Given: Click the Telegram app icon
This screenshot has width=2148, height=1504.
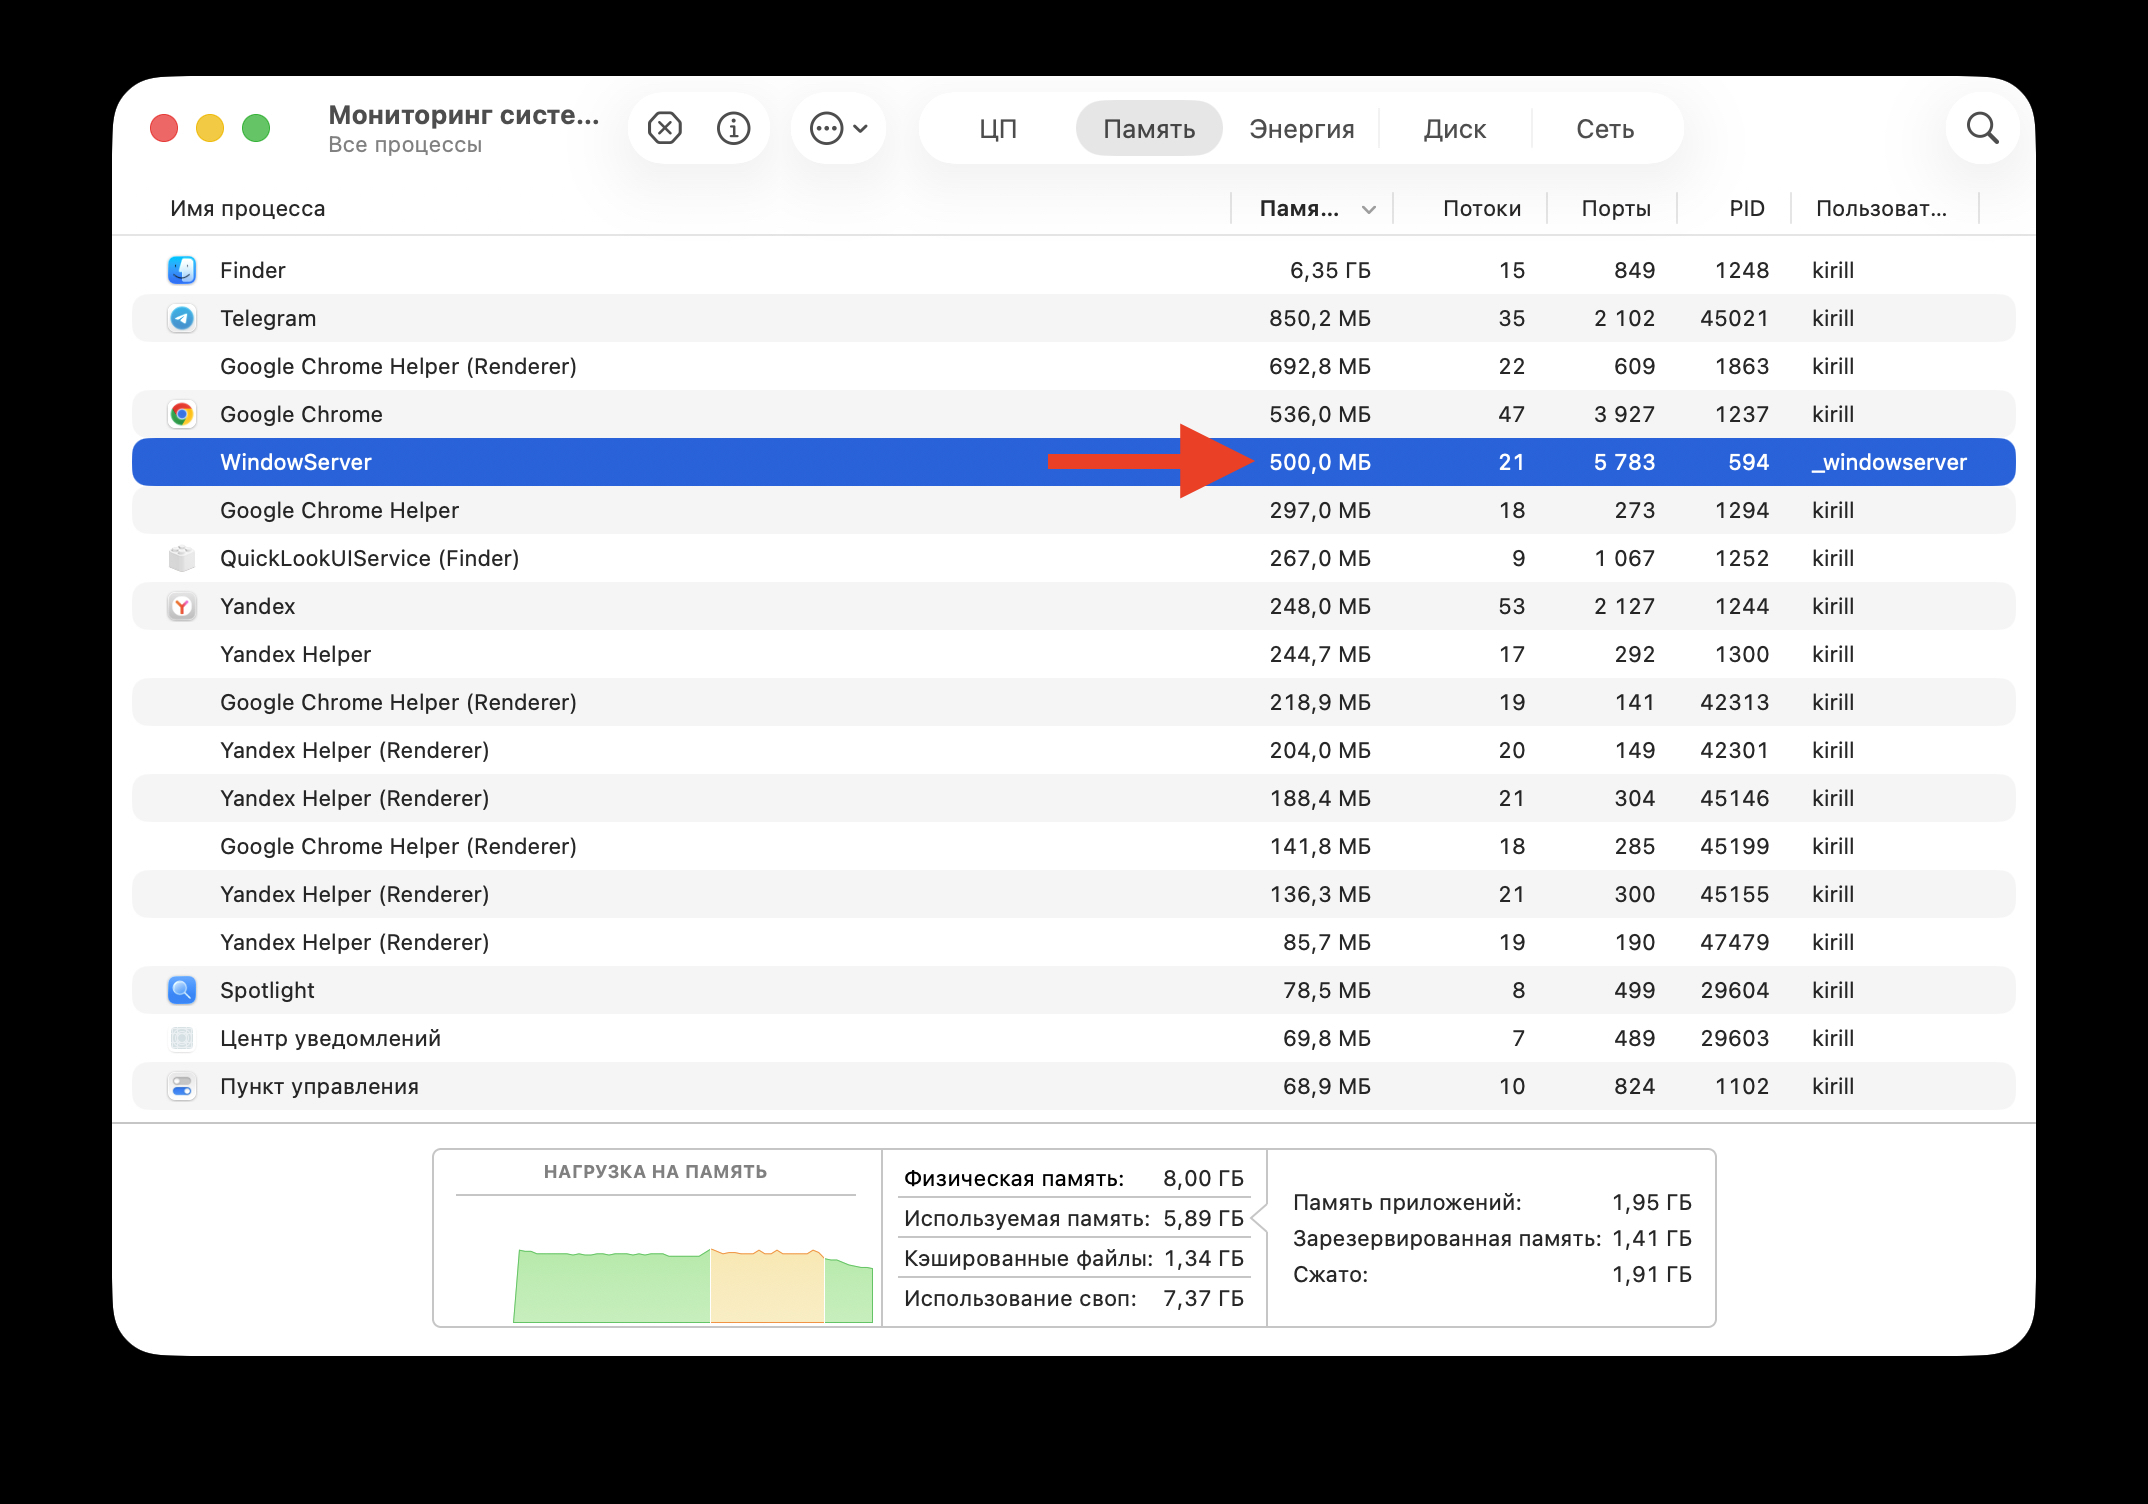Looking at the screenshot, I should (182, 317).
